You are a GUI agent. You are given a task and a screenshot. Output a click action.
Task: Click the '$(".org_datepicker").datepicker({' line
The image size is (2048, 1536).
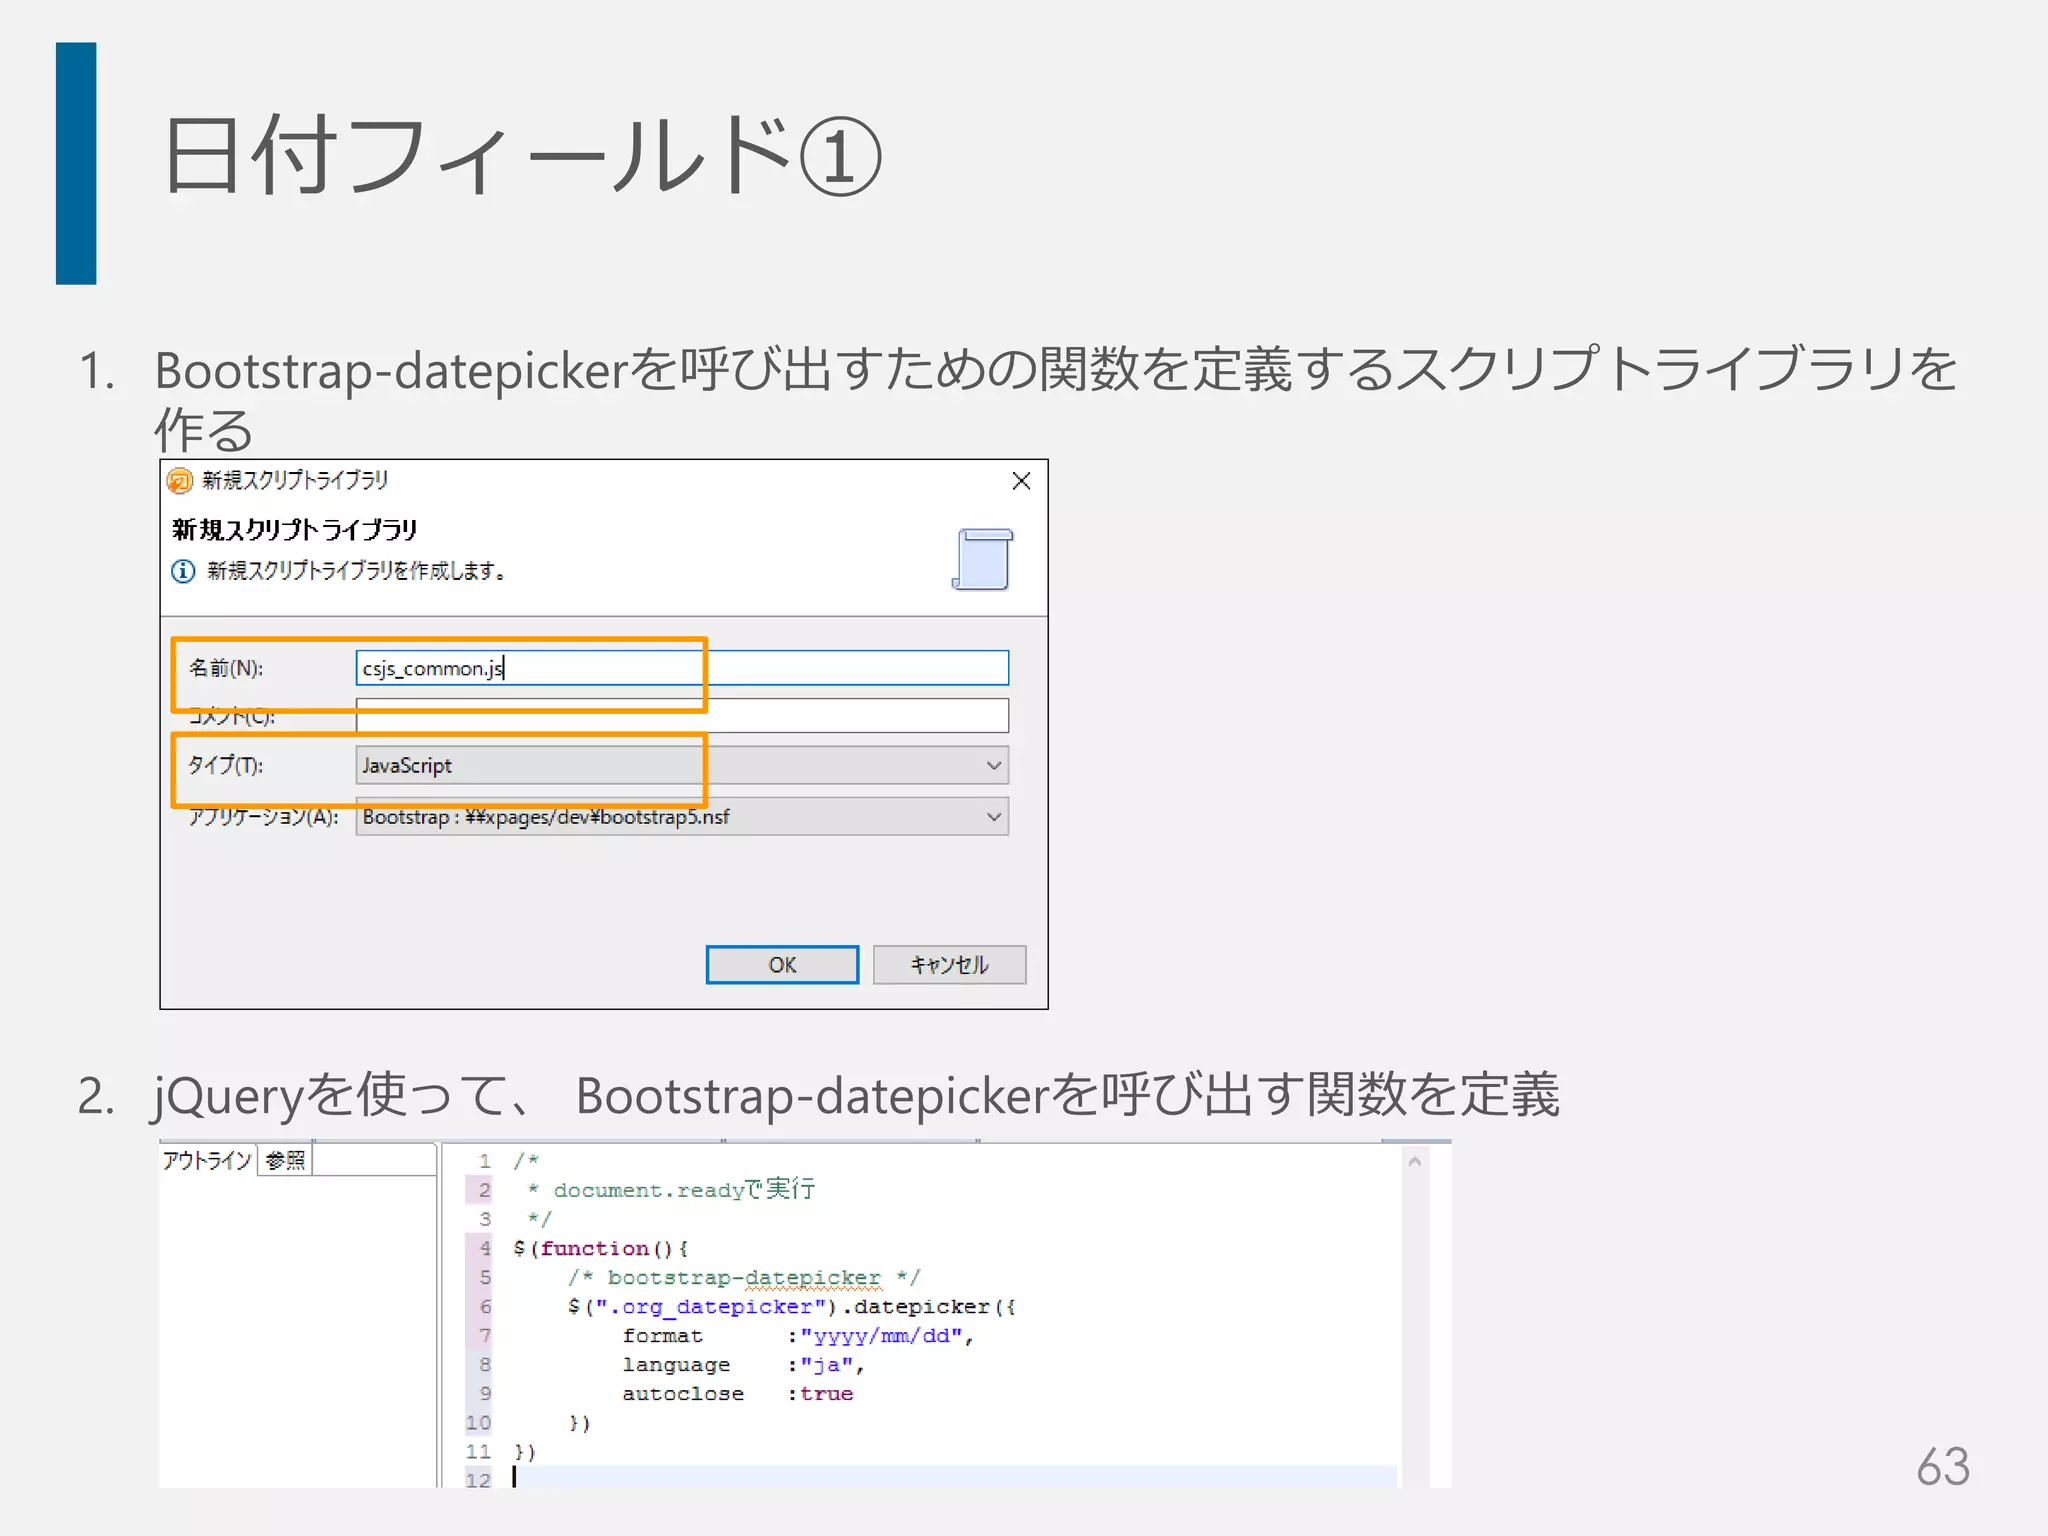791,1306
